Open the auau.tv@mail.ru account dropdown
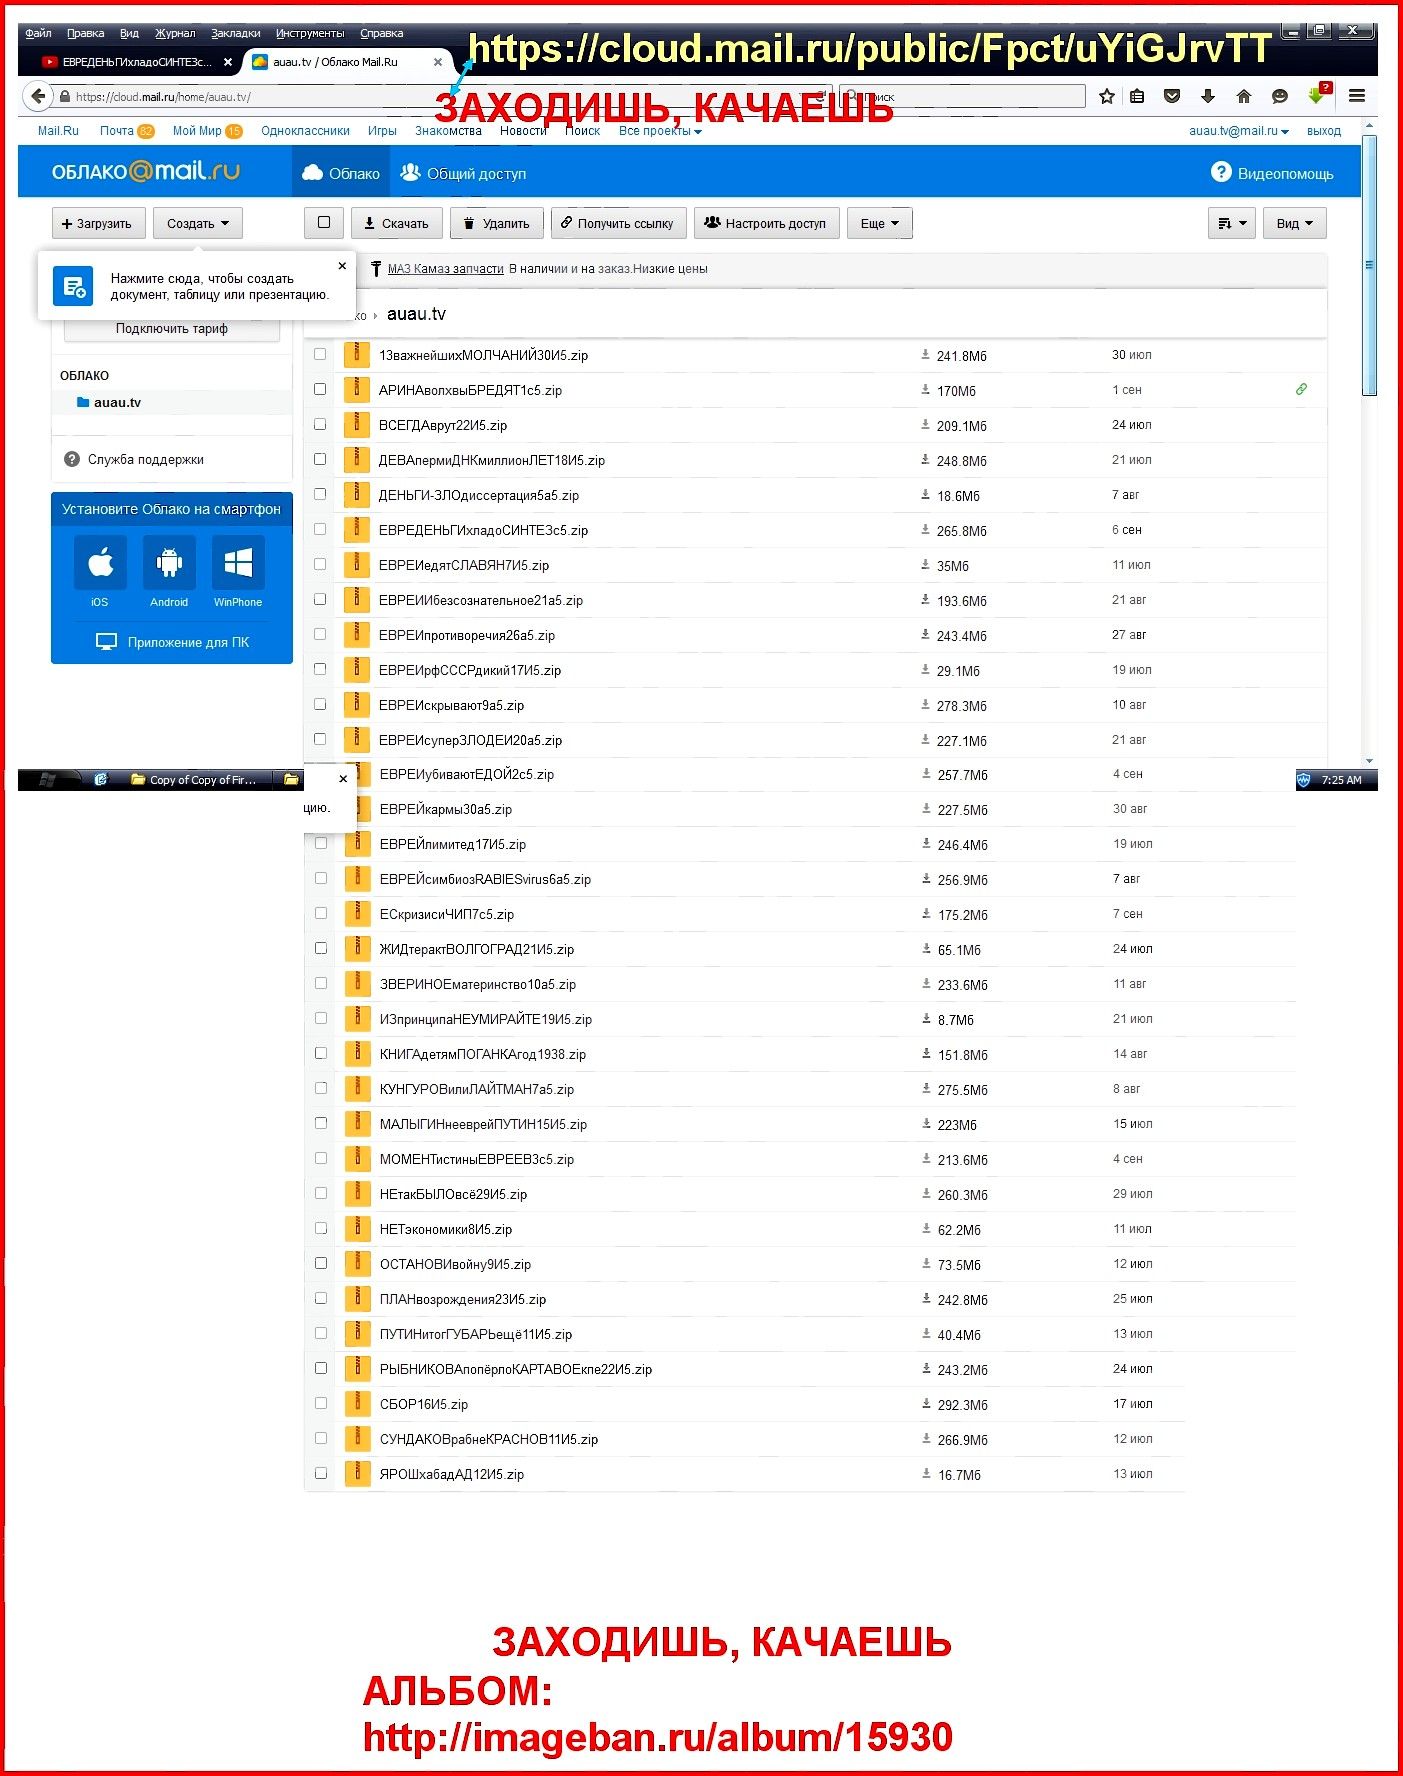Screen dimensions: 1403x1776 (1238, 131)
